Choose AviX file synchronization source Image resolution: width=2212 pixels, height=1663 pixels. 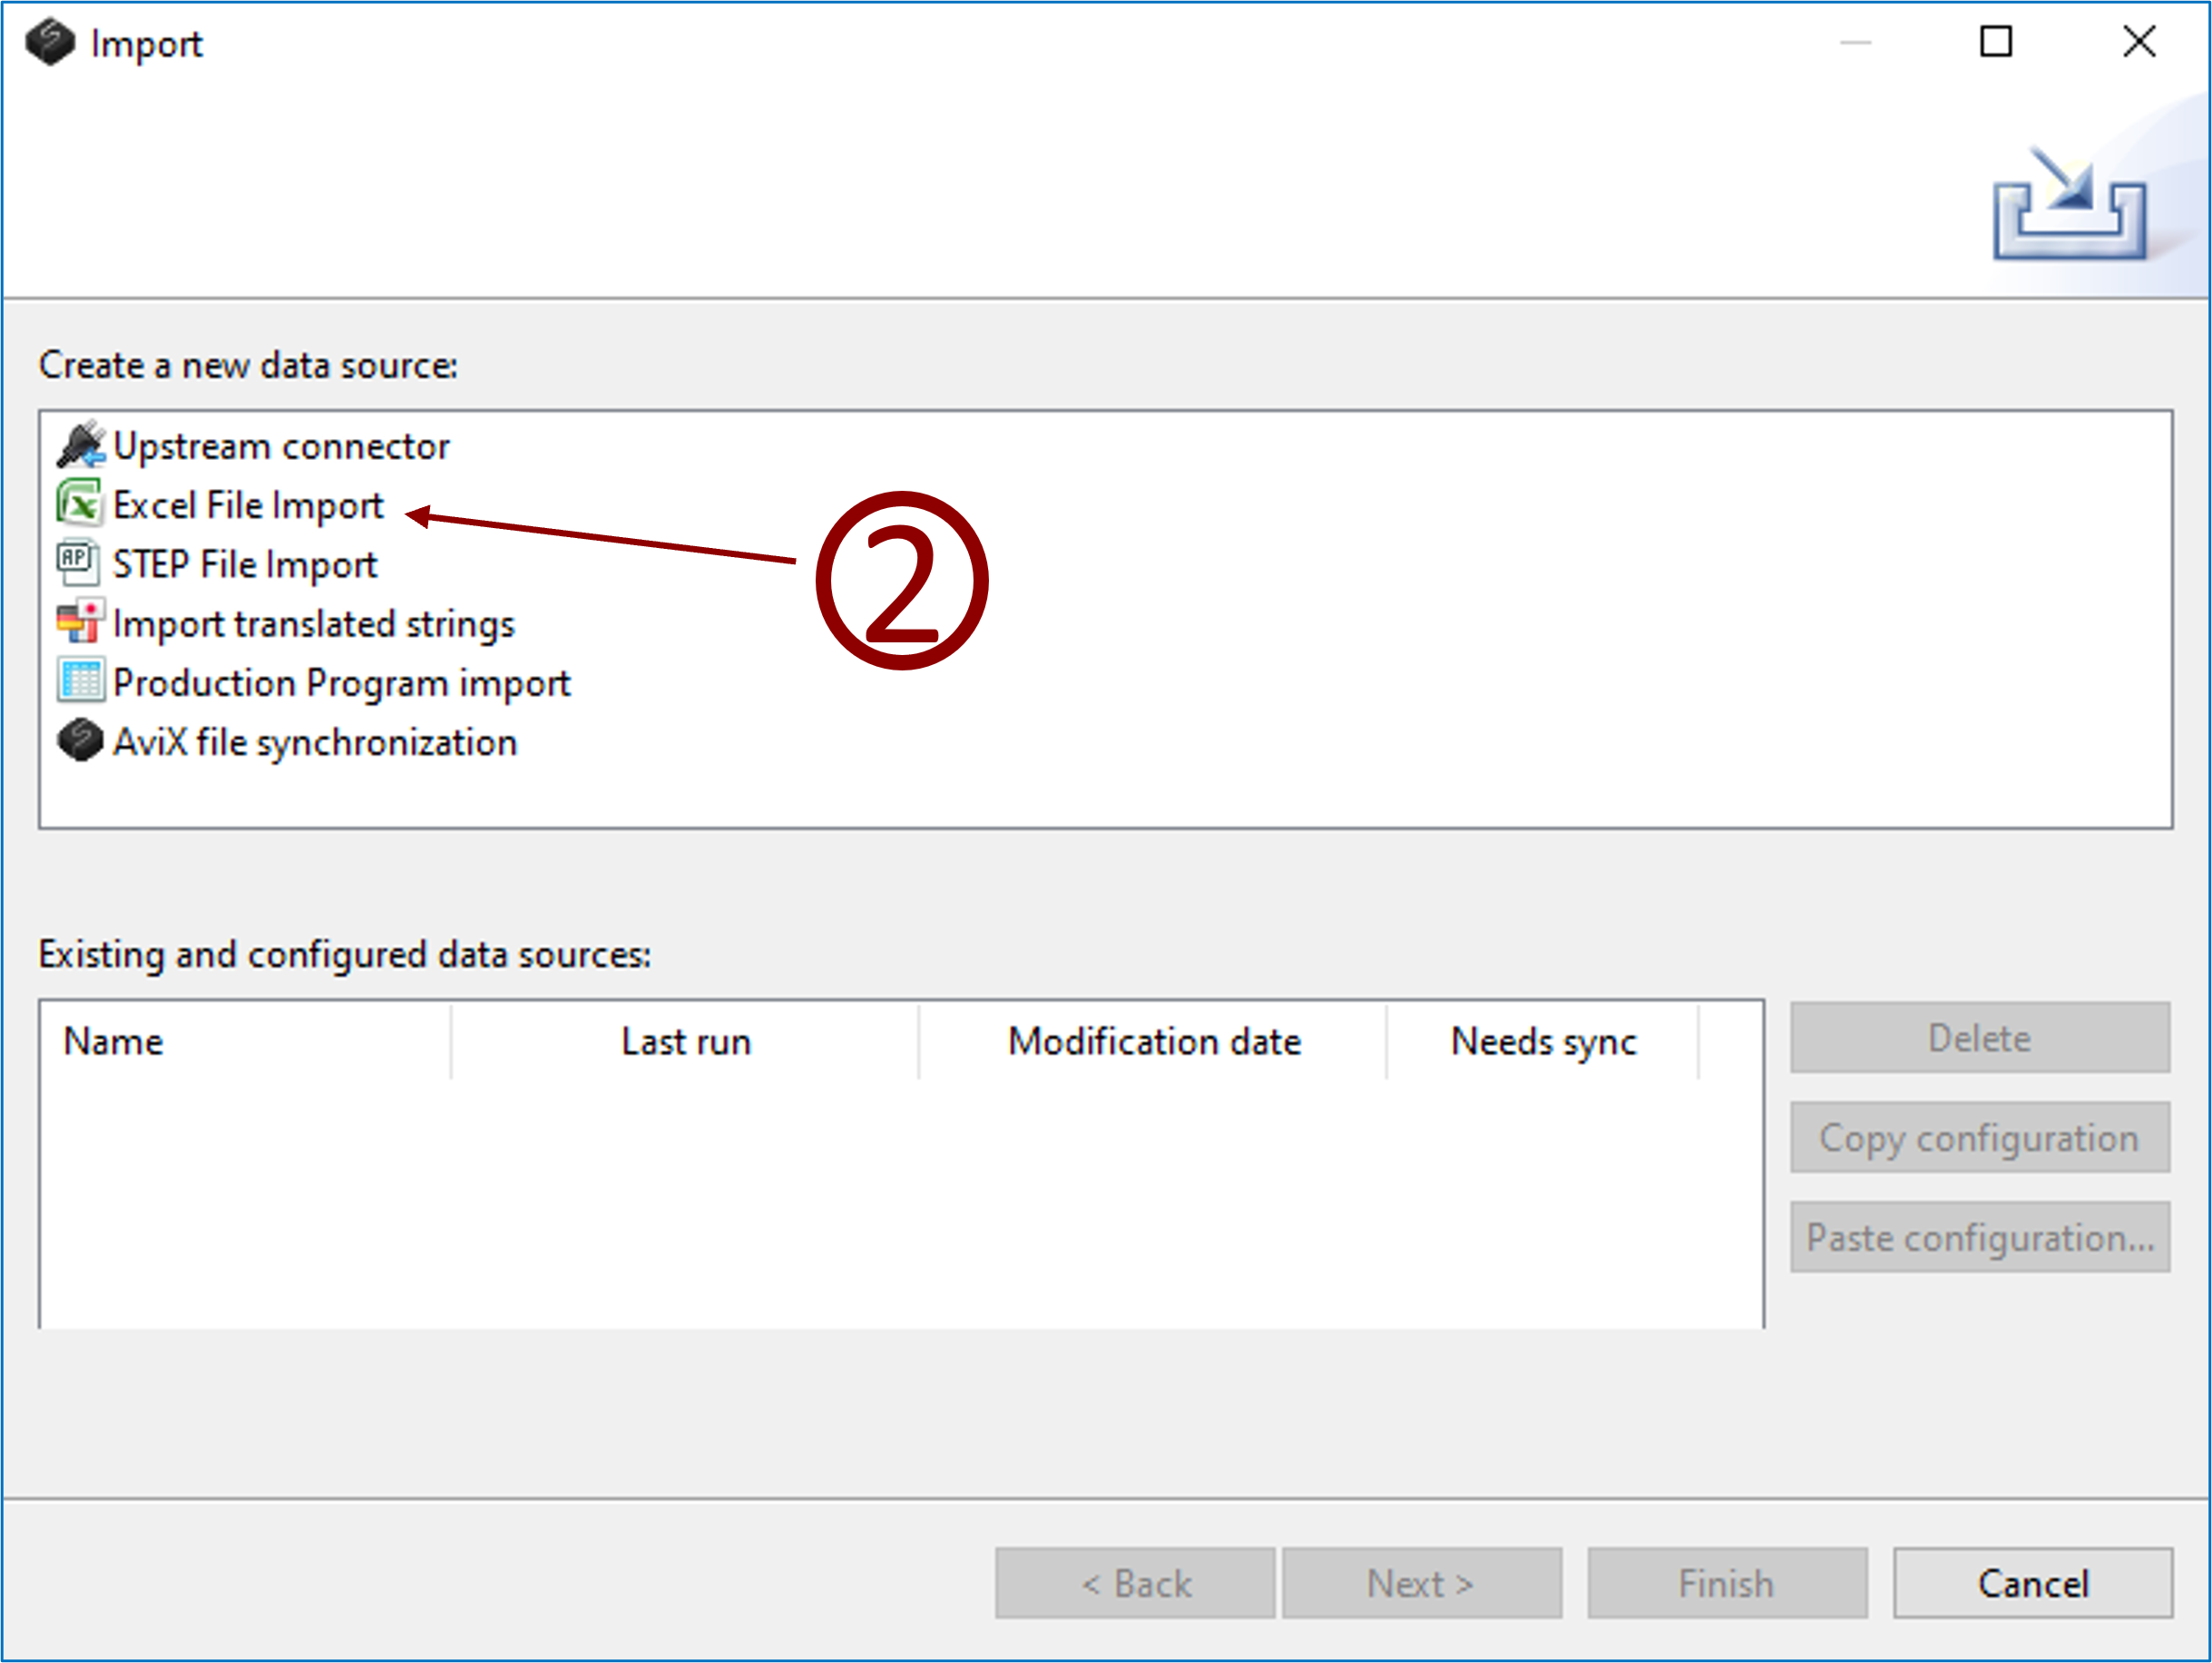[x=314, y=742]
